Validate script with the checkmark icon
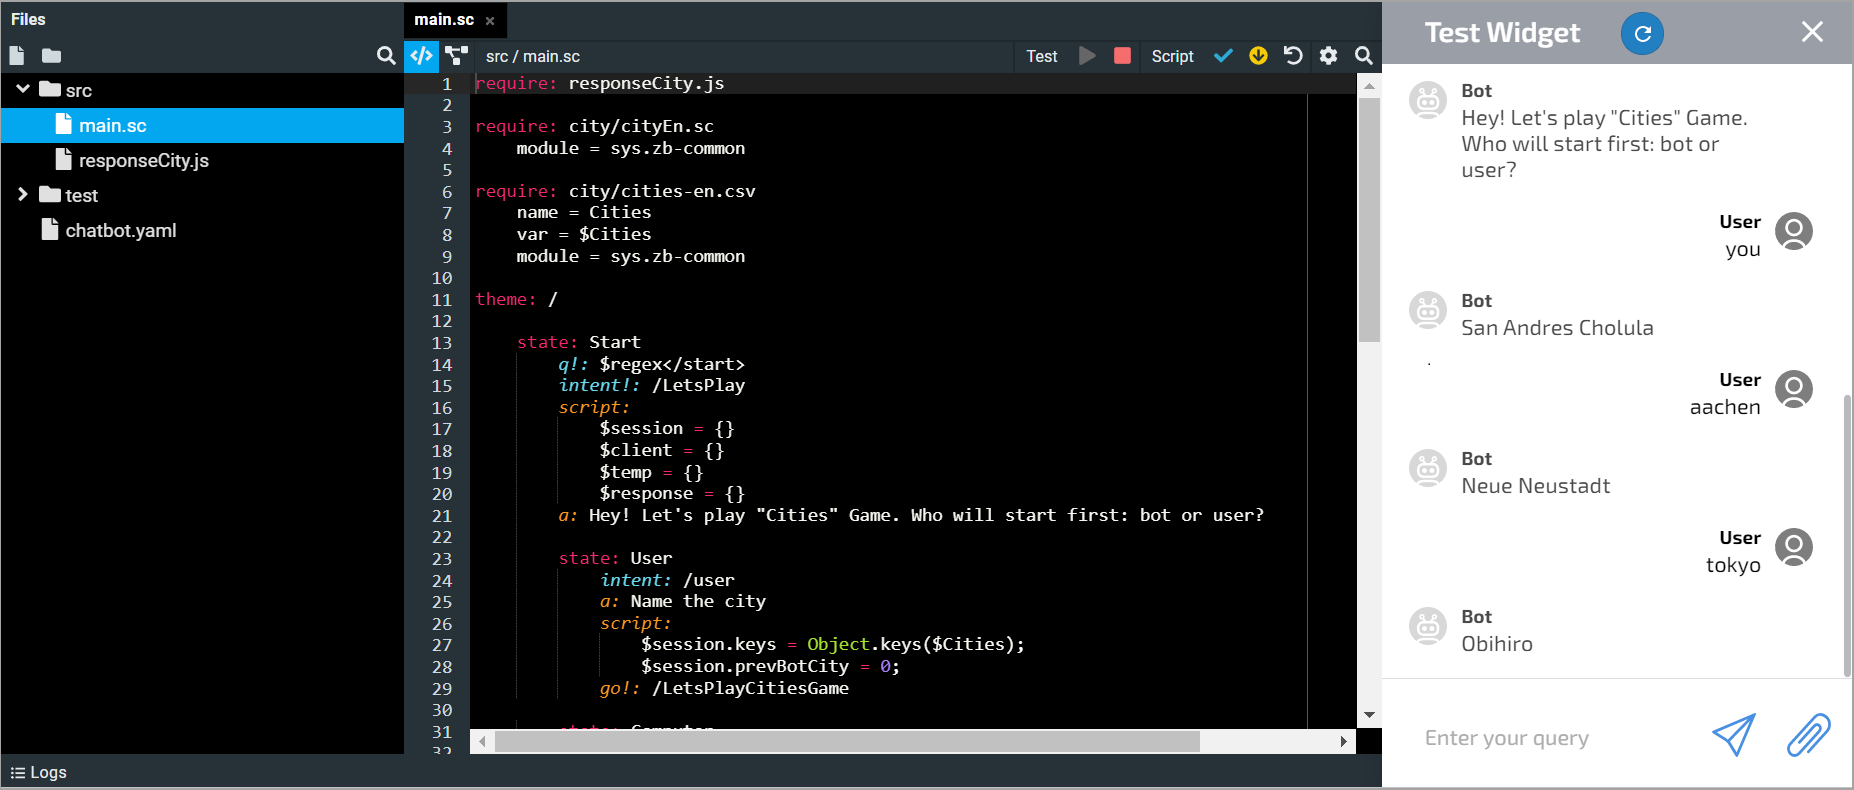 (1223, 56)
